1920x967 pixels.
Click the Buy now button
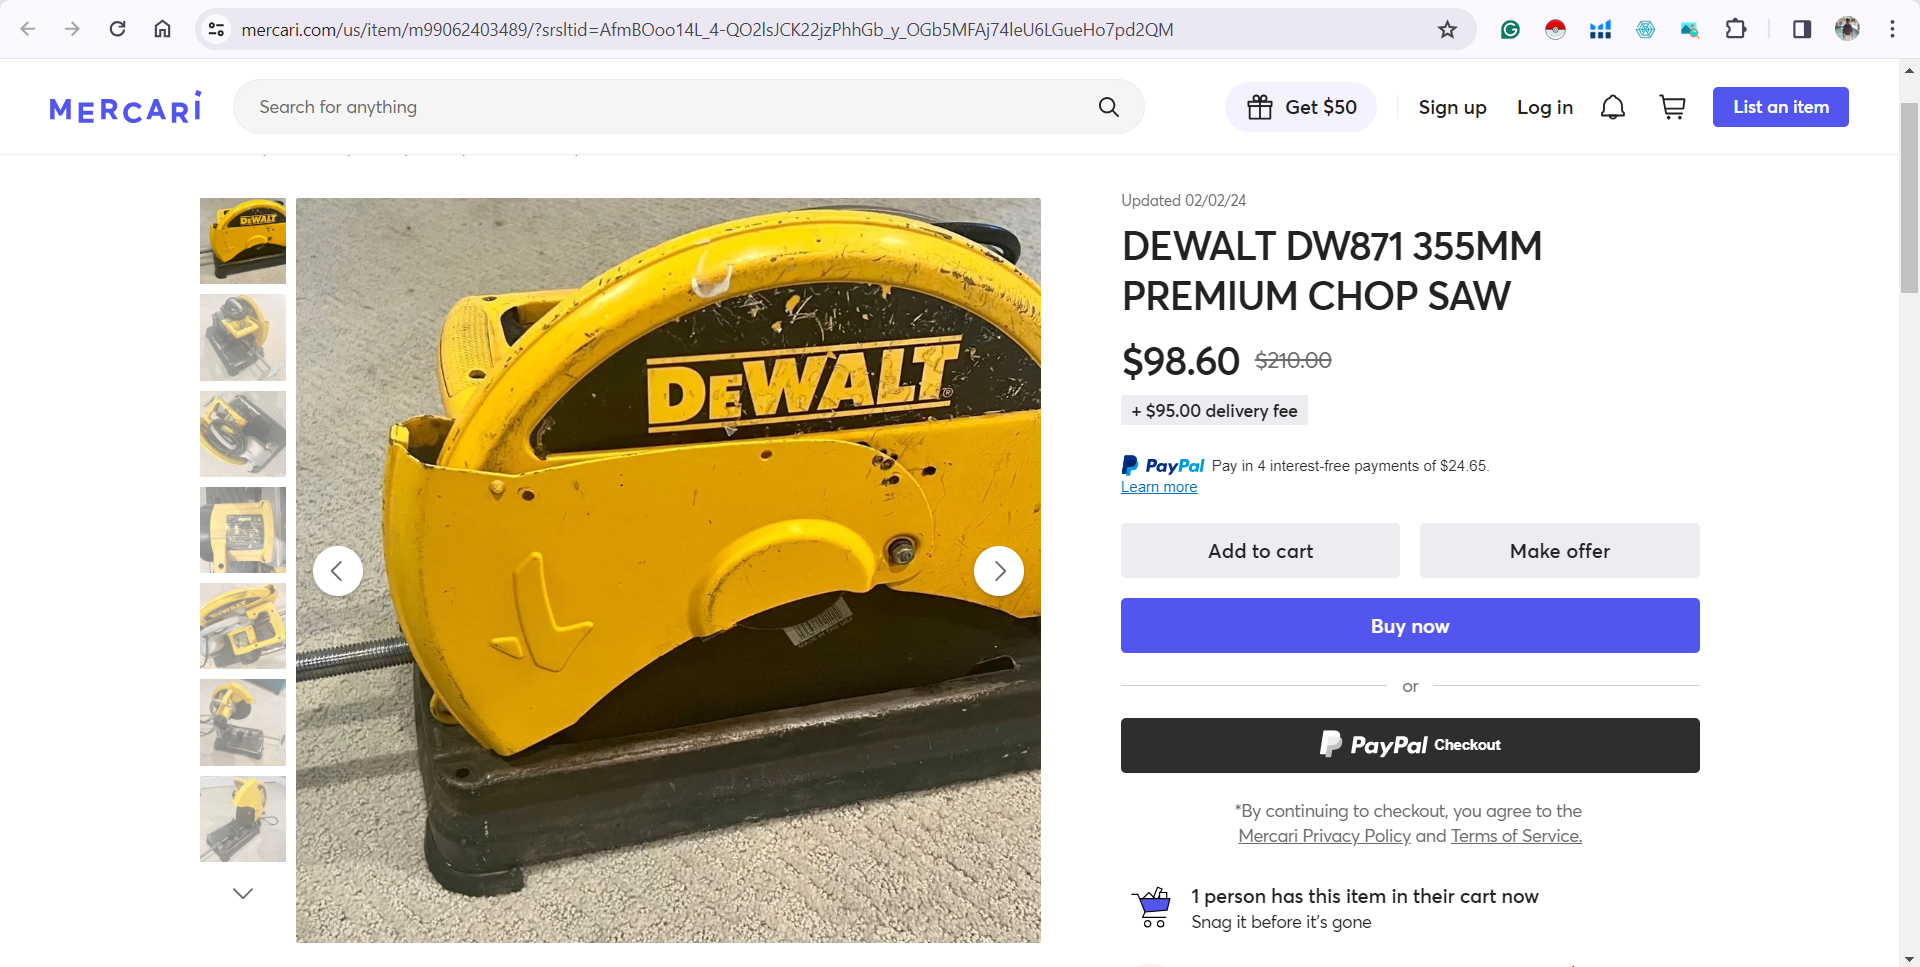click(x=1410, y=626)
